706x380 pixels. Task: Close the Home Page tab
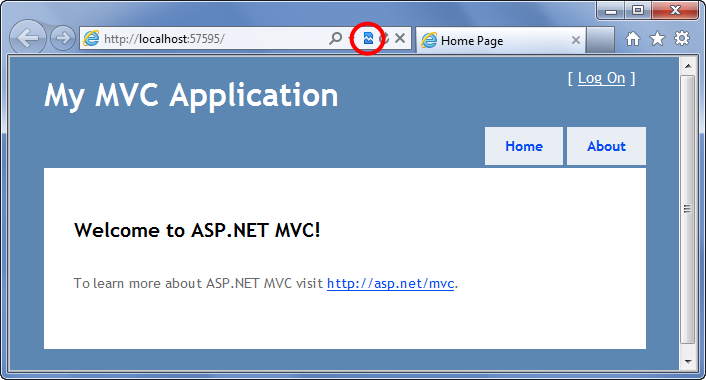pos(575,41)
